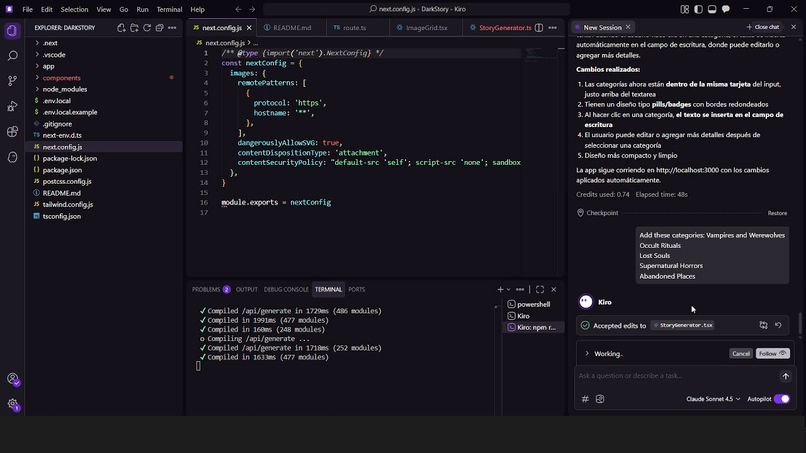Open the File menu
The width and height of the screenshot is (806, 453).
[27, 9]
